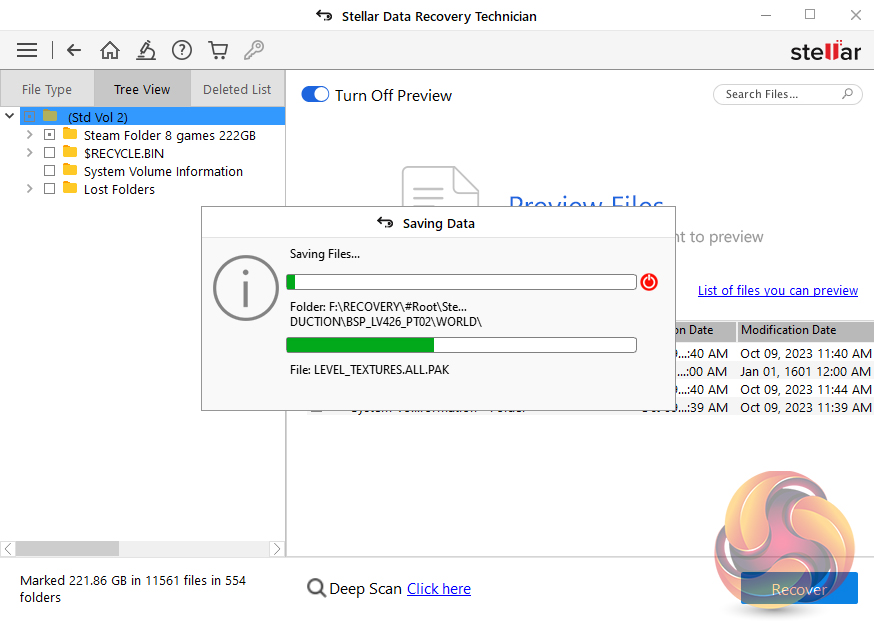Click the Oct 09, 2023 11:44 AM cell
874x621 pixels.
click(x=805, y=389)
